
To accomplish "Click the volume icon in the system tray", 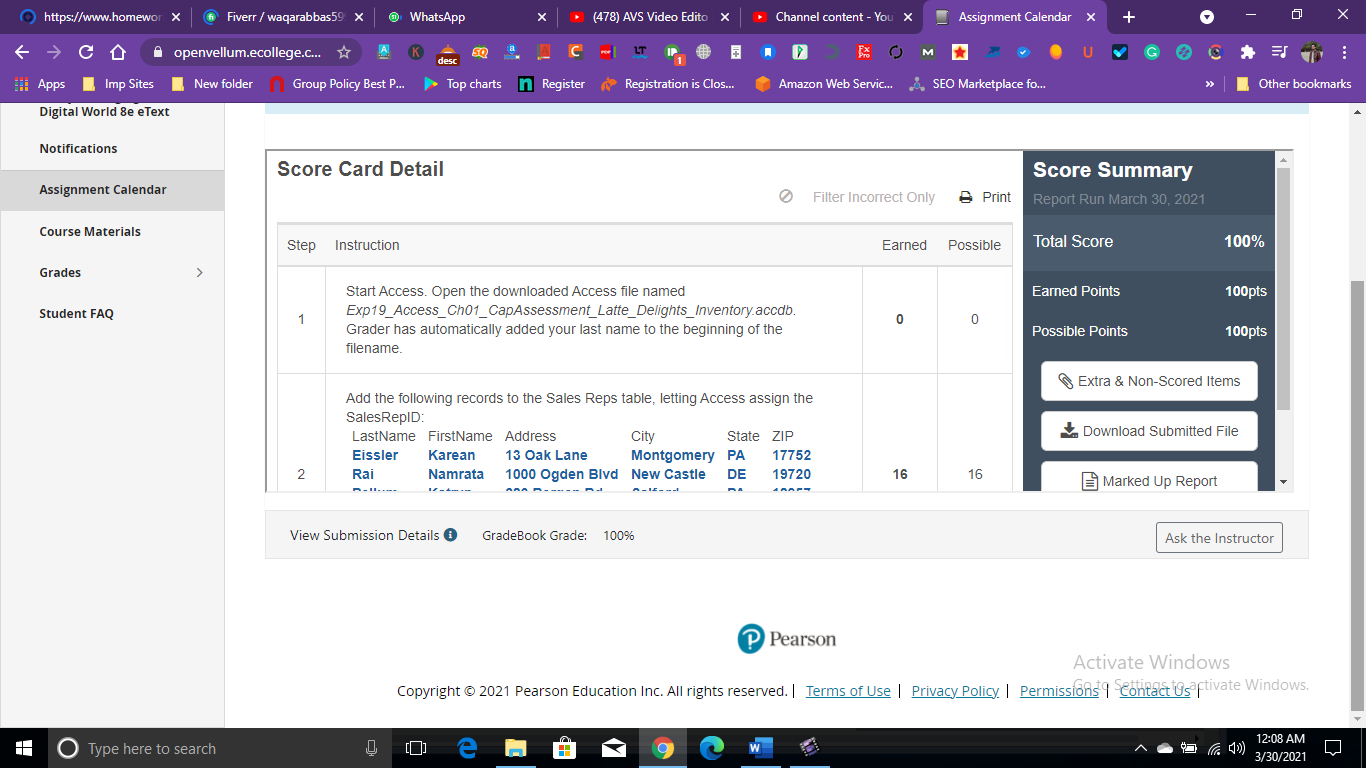I will click(x=1236, y=748).
